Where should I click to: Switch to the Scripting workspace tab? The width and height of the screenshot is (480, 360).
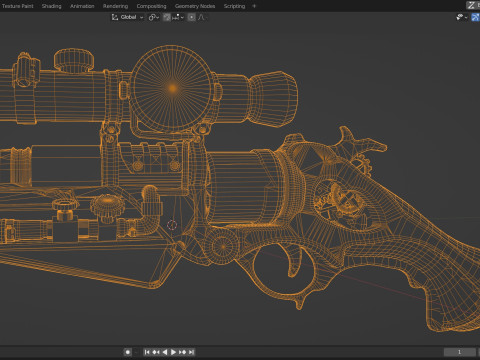point(234,6)
